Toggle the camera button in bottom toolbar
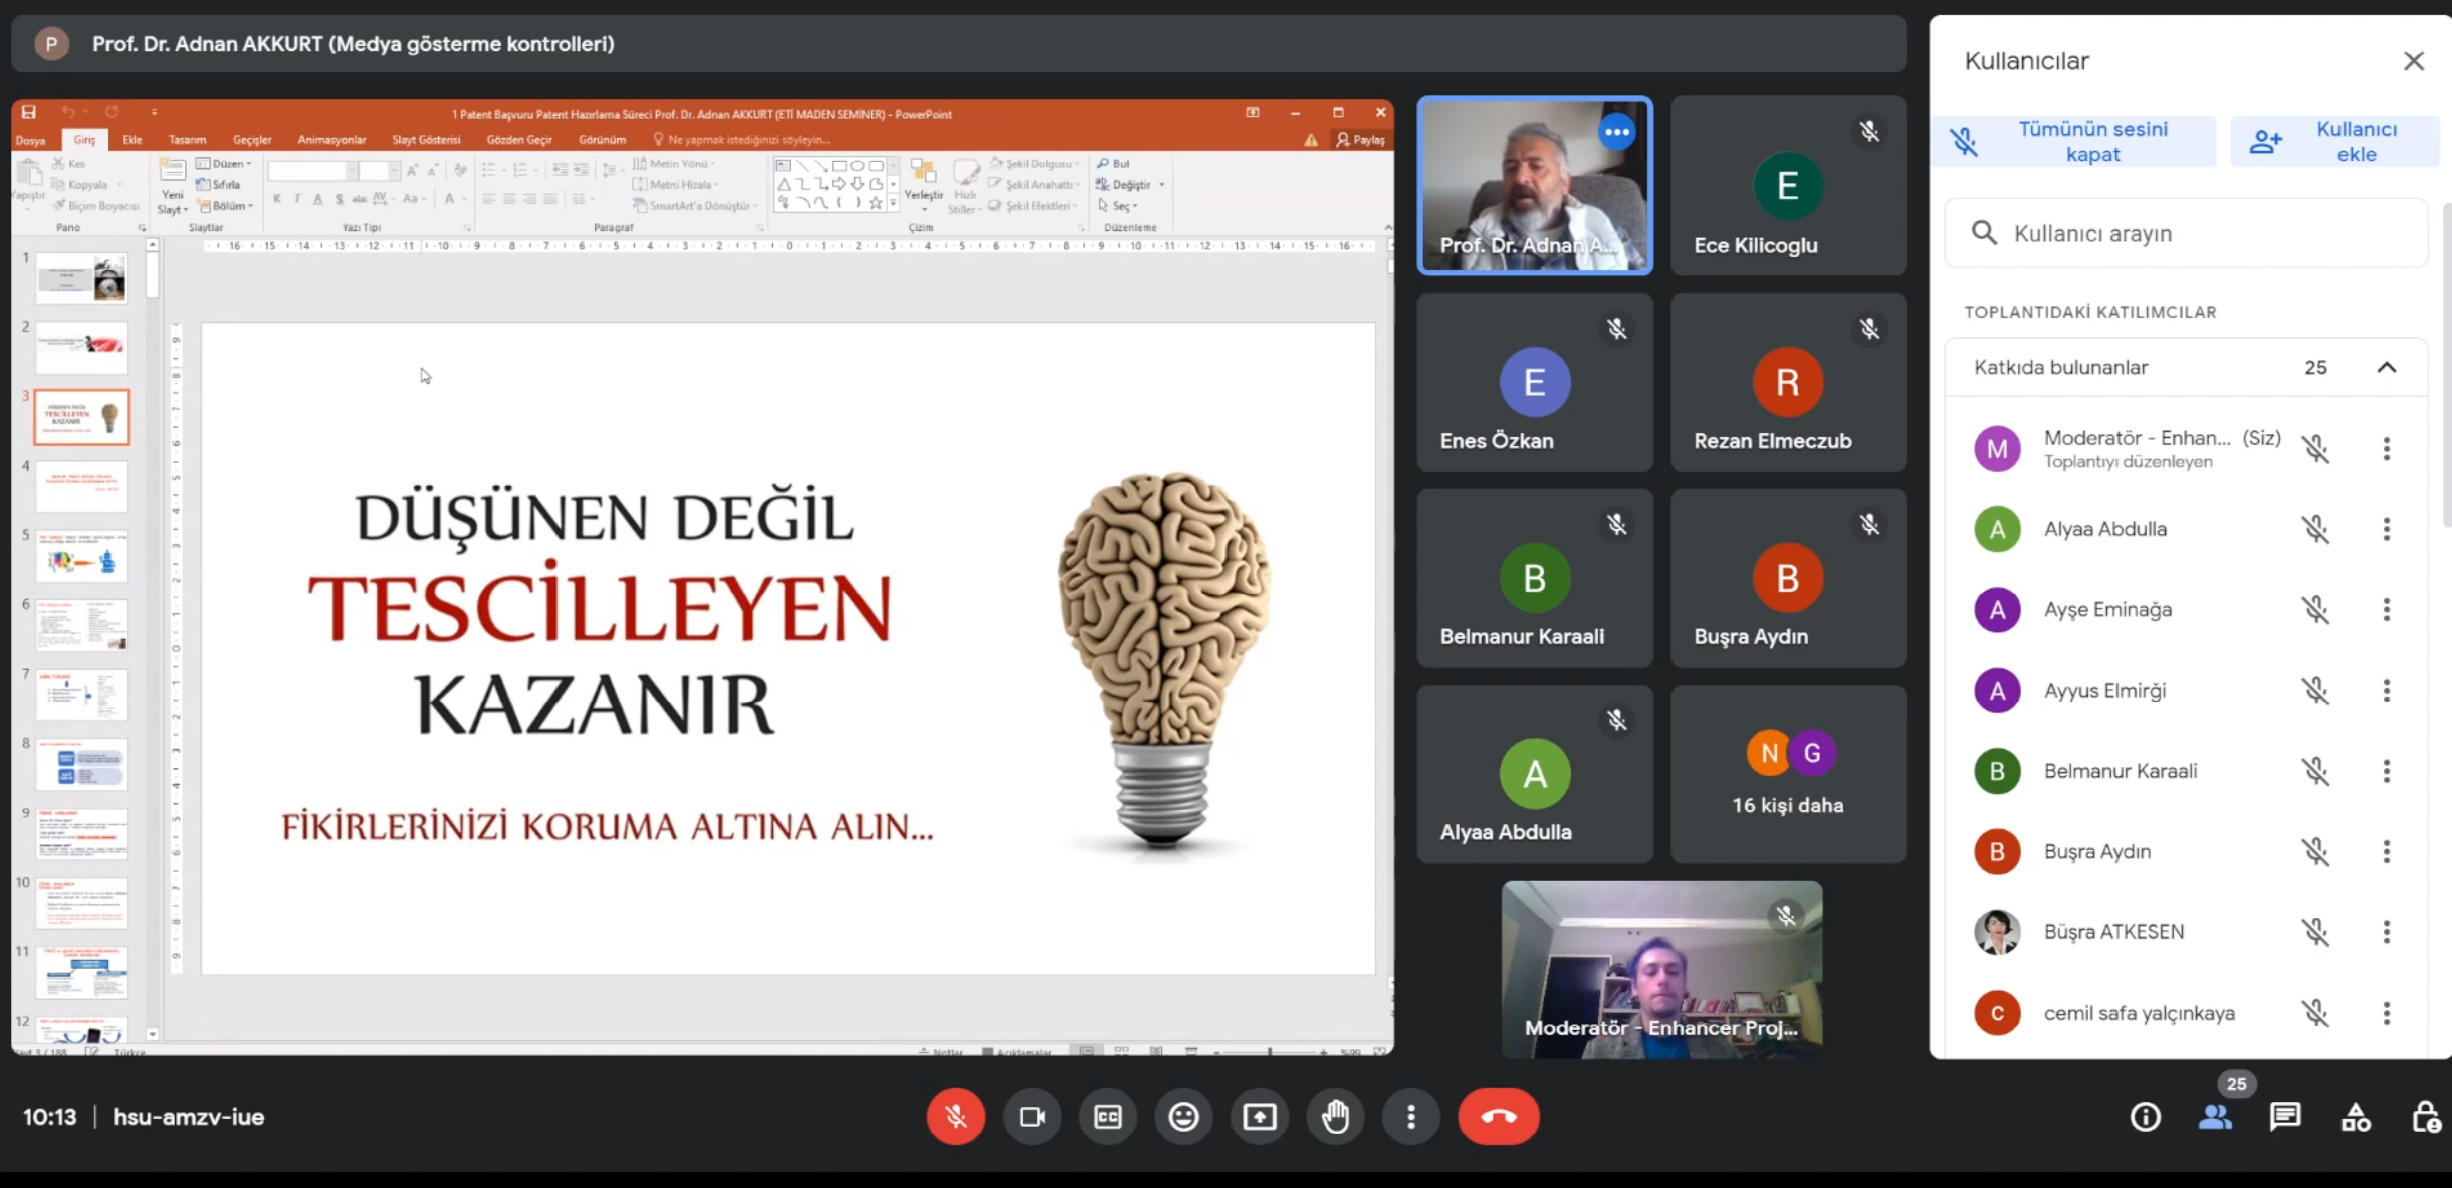 1031,1116
